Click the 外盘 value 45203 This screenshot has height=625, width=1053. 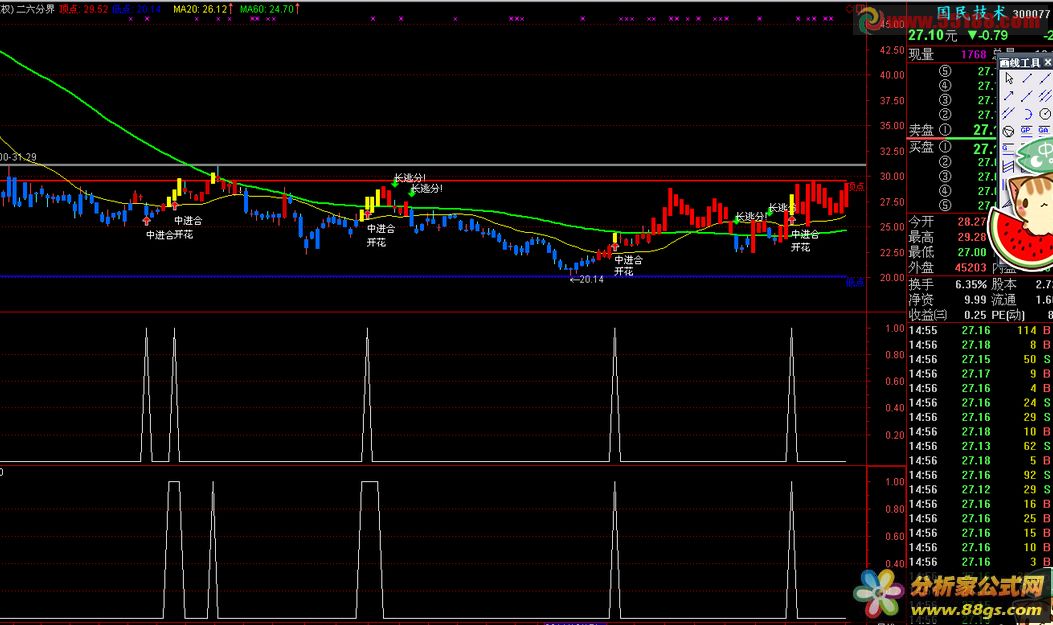click(x=971, y=267)
